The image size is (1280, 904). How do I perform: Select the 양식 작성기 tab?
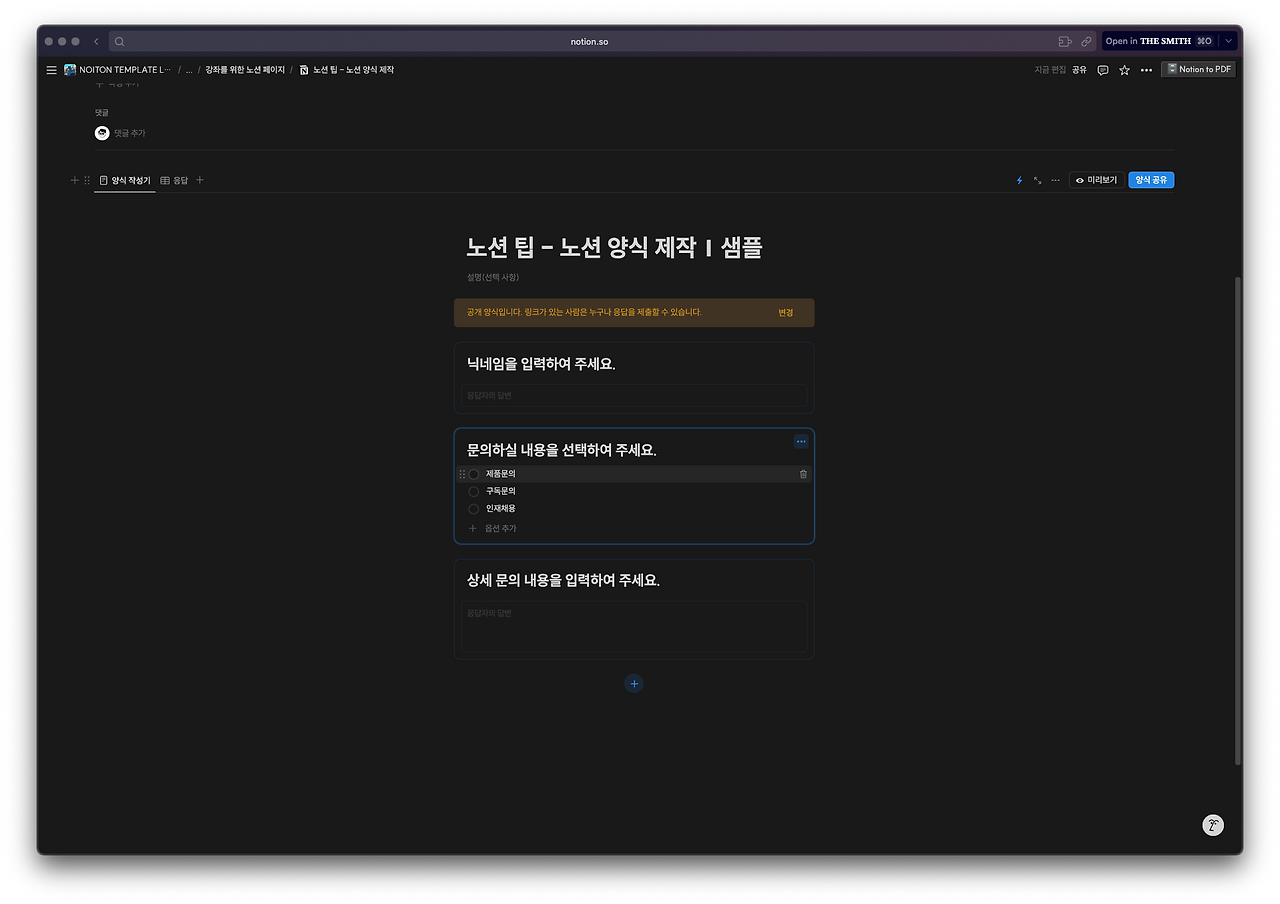tap(125, 180)
